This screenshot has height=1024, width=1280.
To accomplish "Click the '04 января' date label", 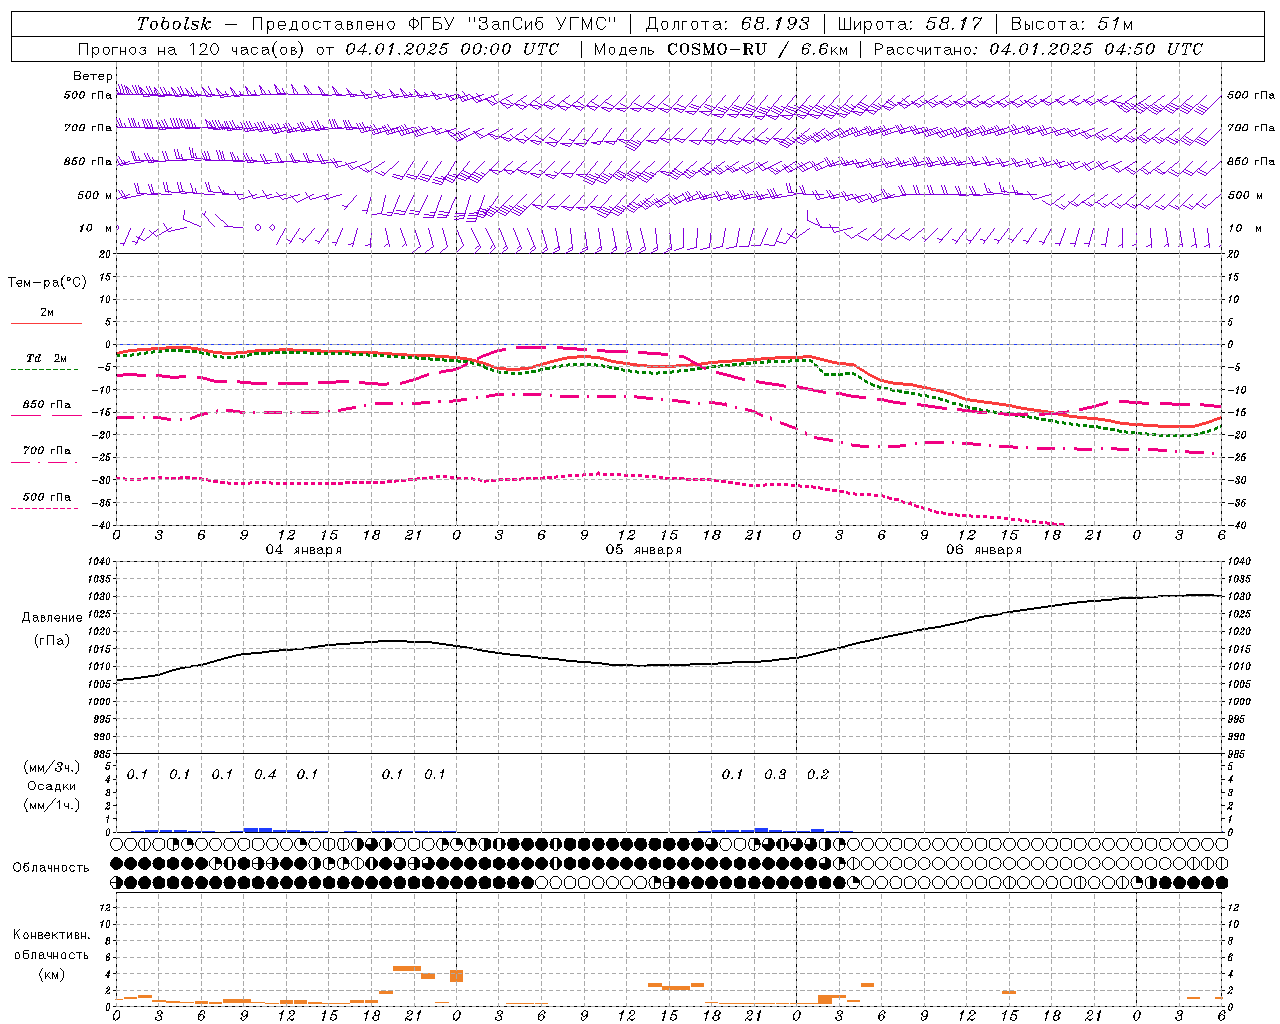I will 304,550.
